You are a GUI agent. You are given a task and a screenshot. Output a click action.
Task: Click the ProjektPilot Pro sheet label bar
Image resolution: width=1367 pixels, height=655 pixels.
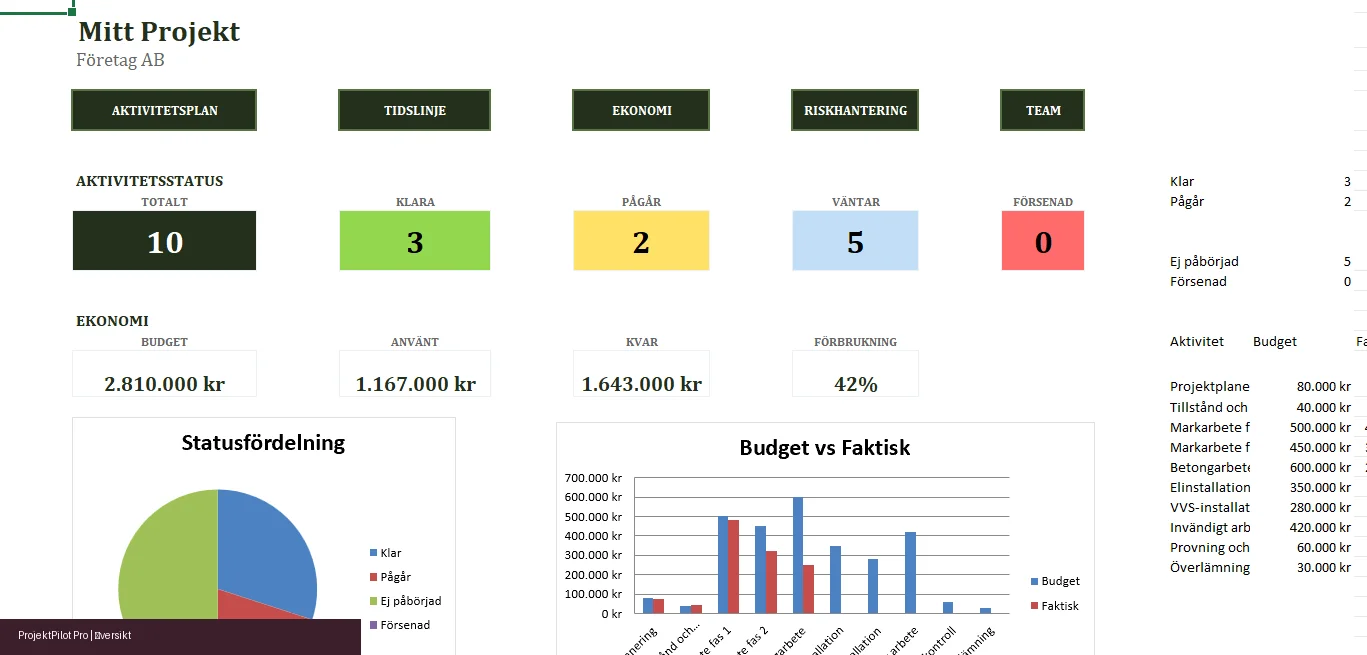tap(180, 636)
